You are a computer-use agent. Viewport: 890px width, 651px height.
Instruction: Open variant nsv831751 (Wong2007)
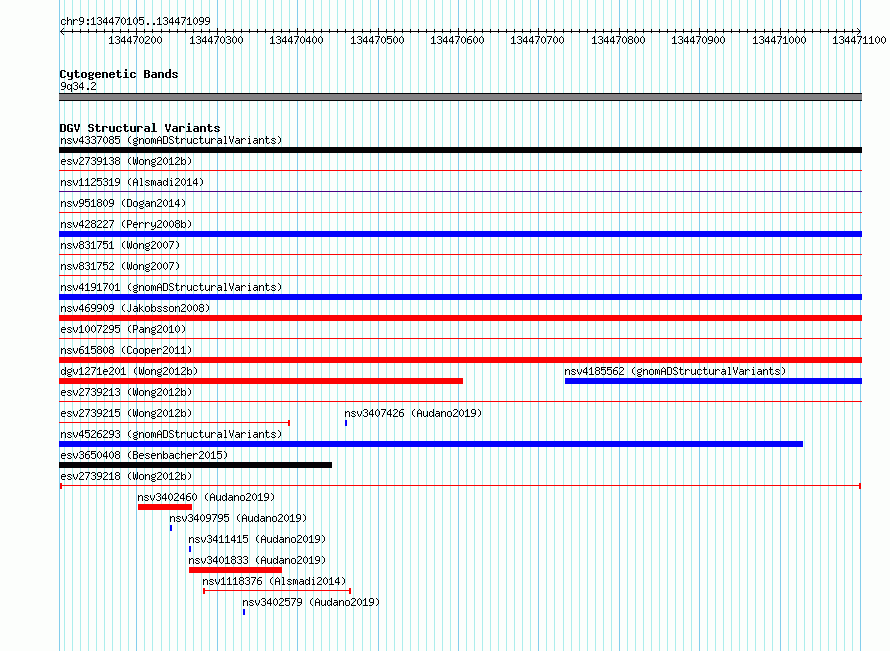coord(120,245)
